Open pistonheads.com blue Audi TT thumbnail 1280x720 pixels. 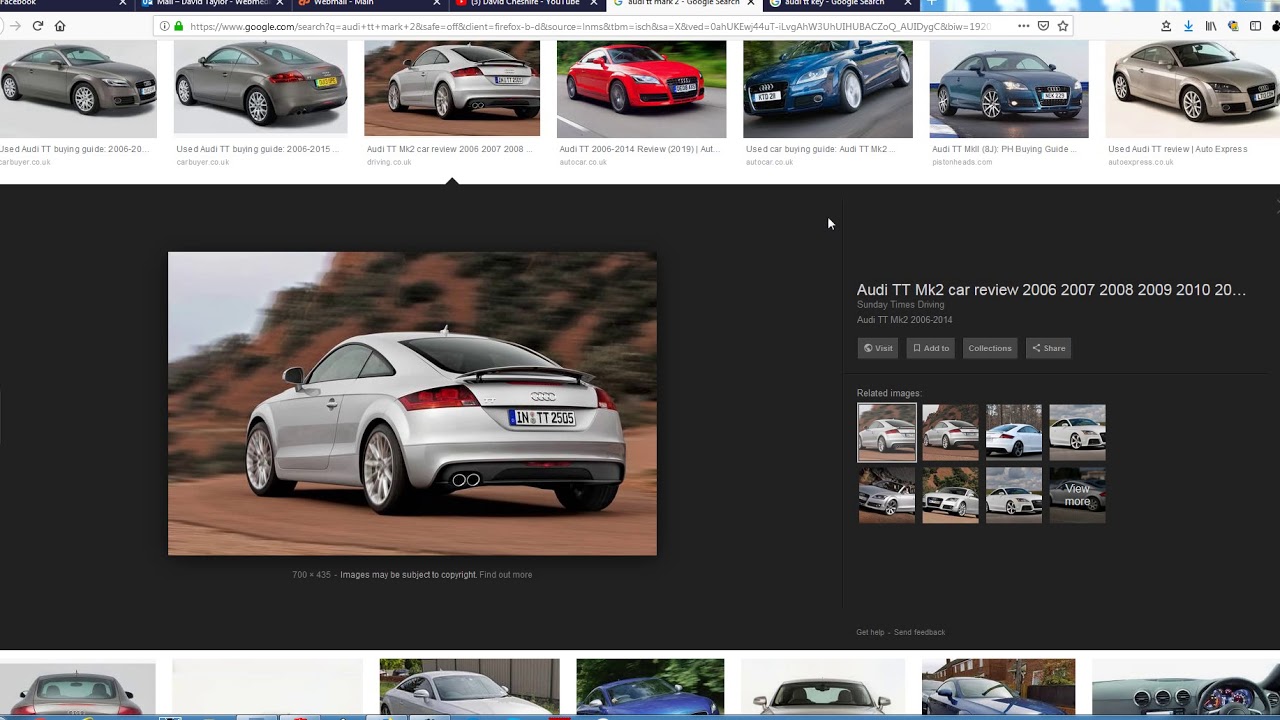point(1009,88)
